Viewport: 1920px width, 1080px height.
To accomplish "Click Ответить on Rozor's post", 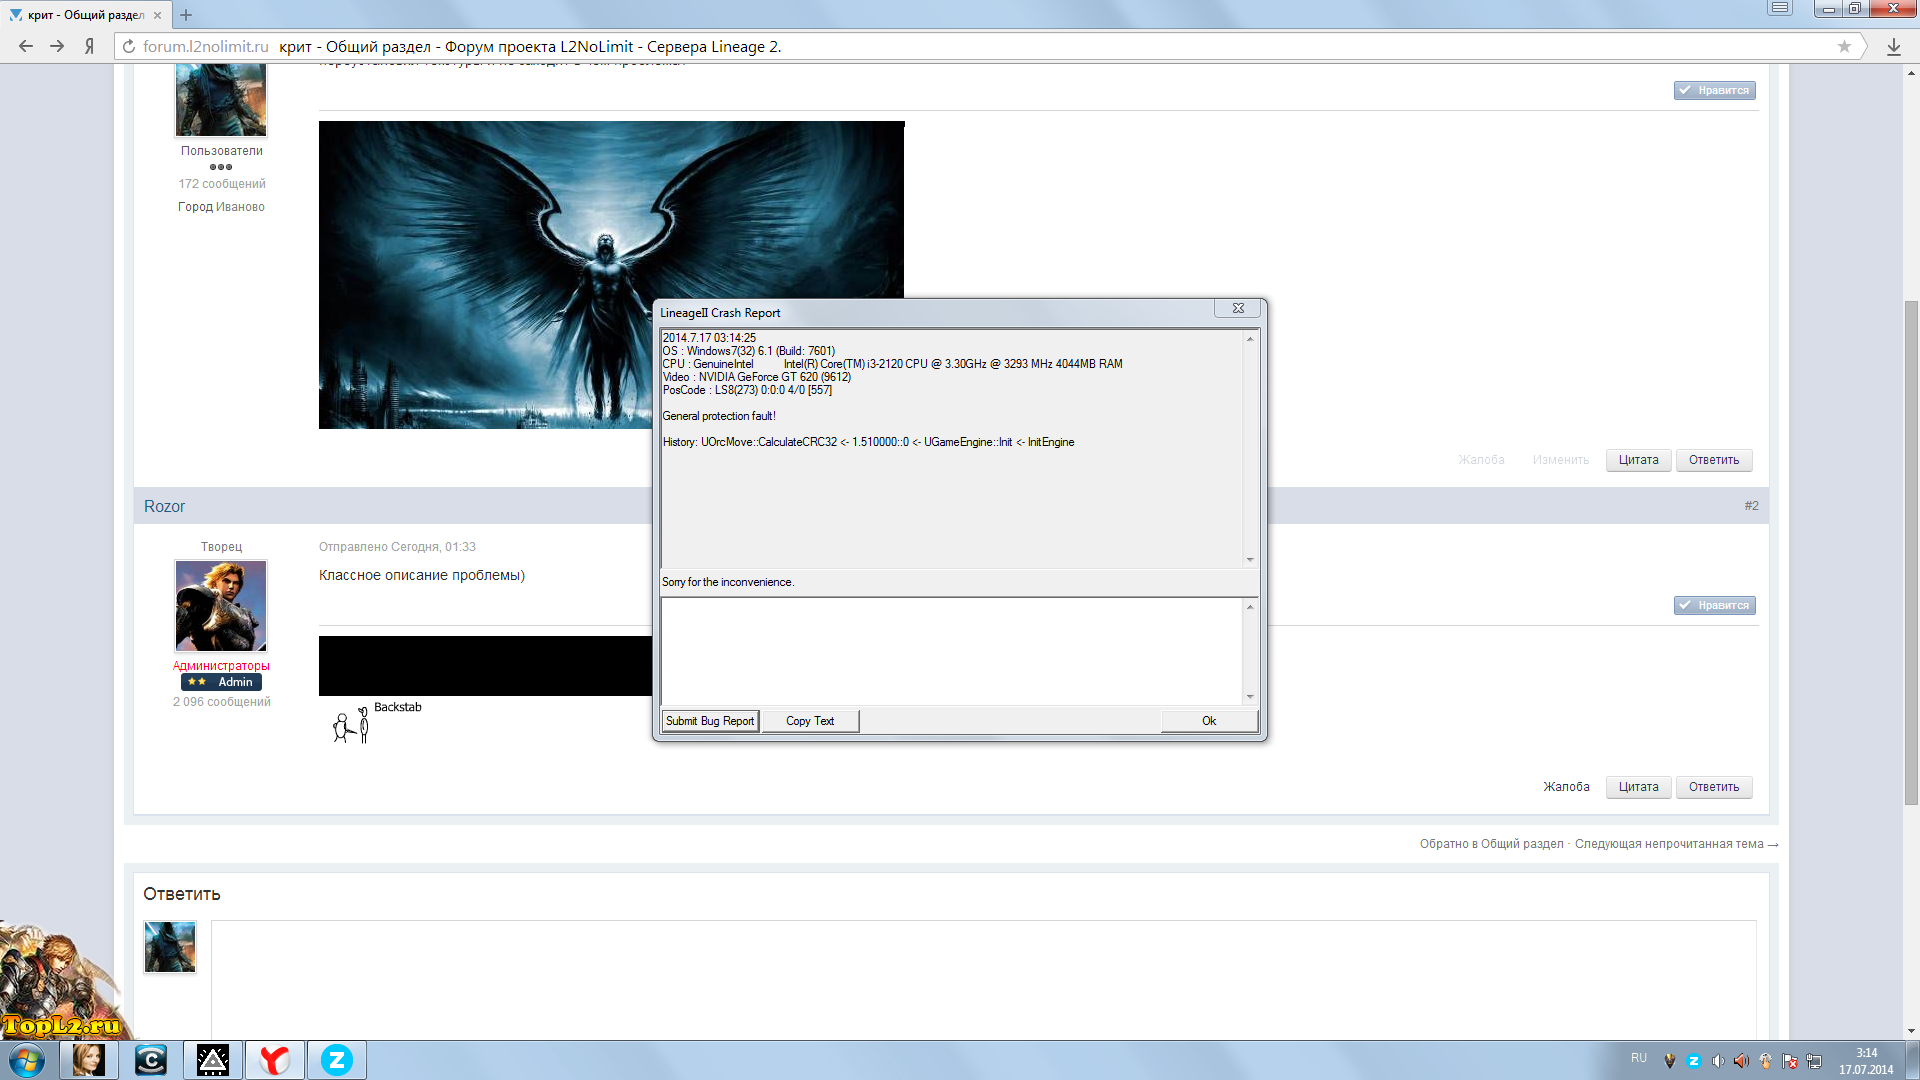I will pos(1713,787).
